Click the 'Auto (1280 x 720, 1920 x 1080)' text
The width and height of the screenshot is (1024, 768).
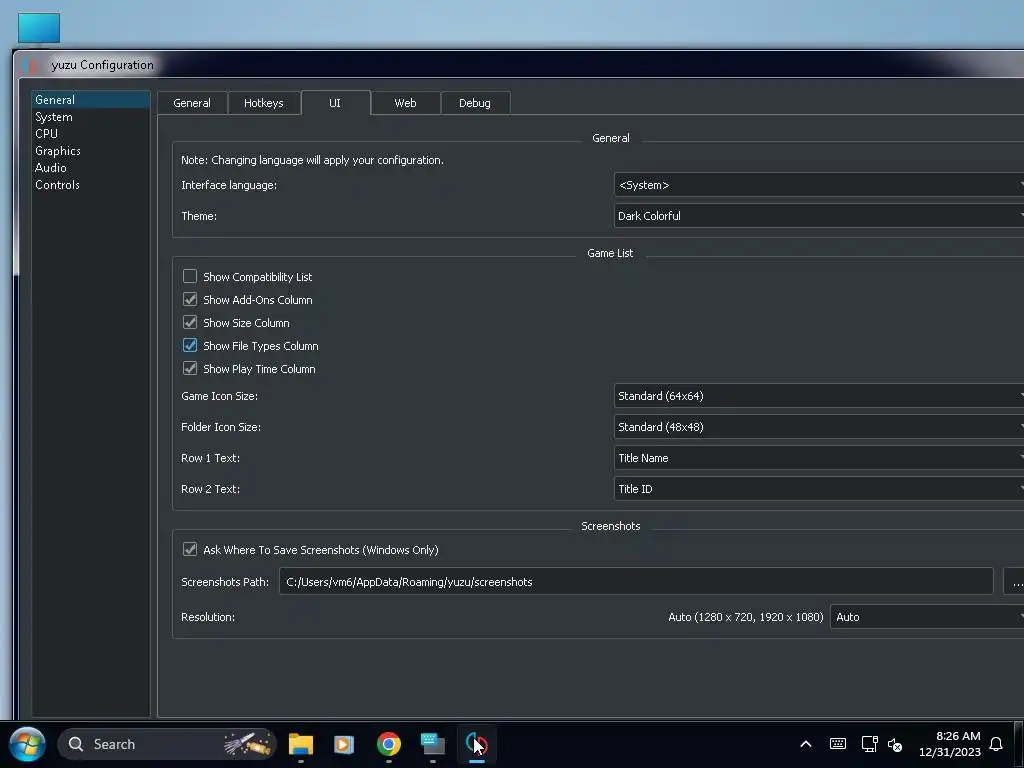(x=745, y=616)
